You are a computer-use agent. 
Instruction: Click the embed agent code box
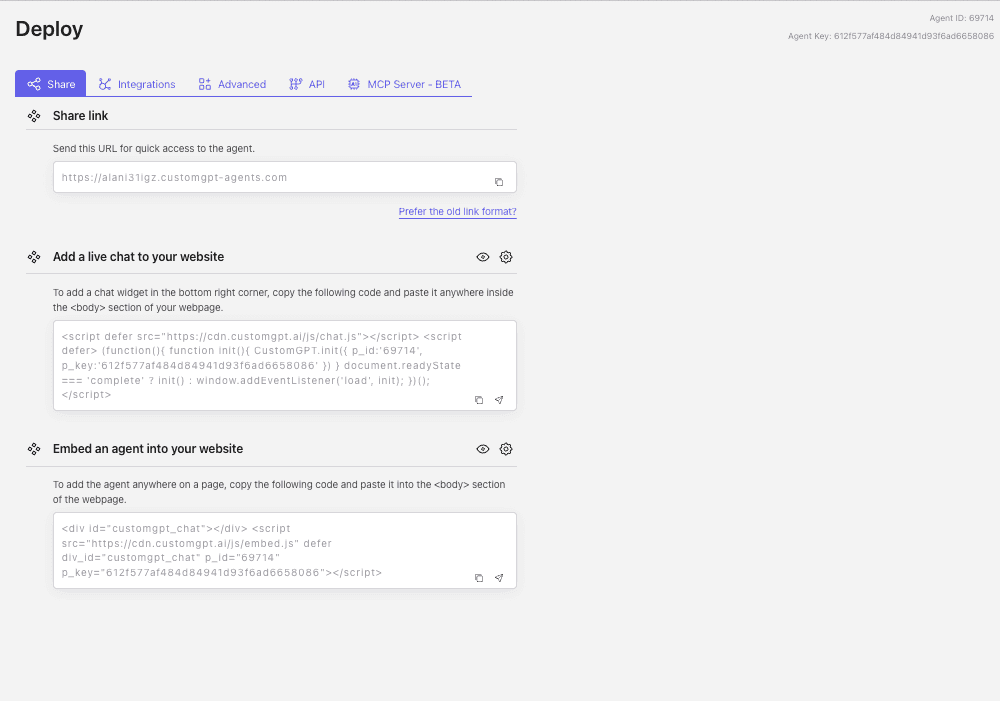pos(284,550)
